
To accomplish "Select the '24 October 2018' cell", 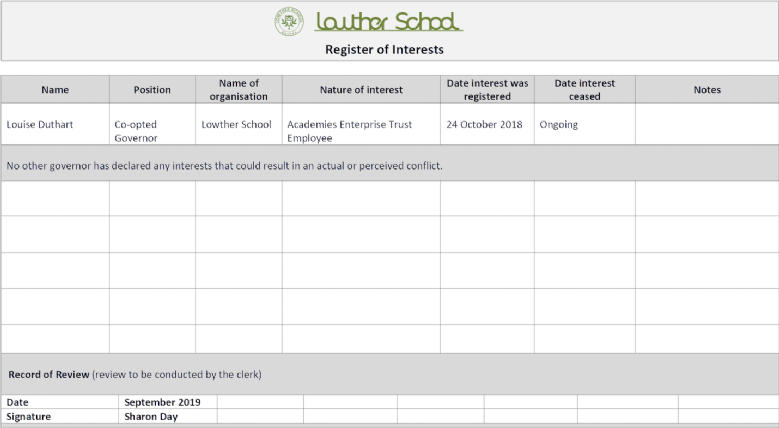I will tap(487, 124).
